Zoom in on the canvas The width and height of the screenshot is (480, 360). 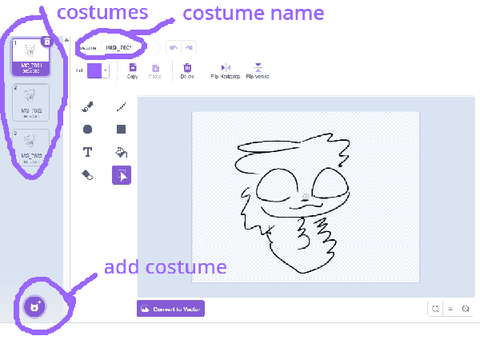coord(465,309)
